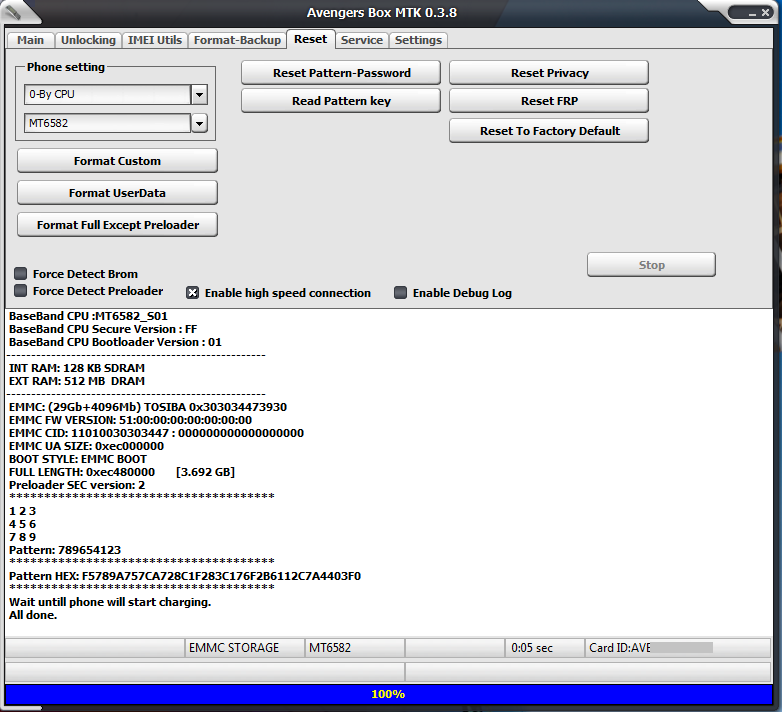Open the IMEI Utils tab
The height and width of the screenshot is (712, 782).
click(x=155, y=40)
